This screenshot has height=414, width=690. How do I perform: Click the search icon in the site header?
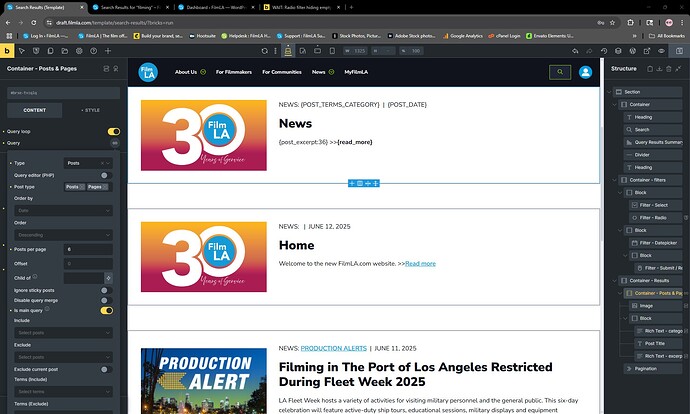point(560,72)
